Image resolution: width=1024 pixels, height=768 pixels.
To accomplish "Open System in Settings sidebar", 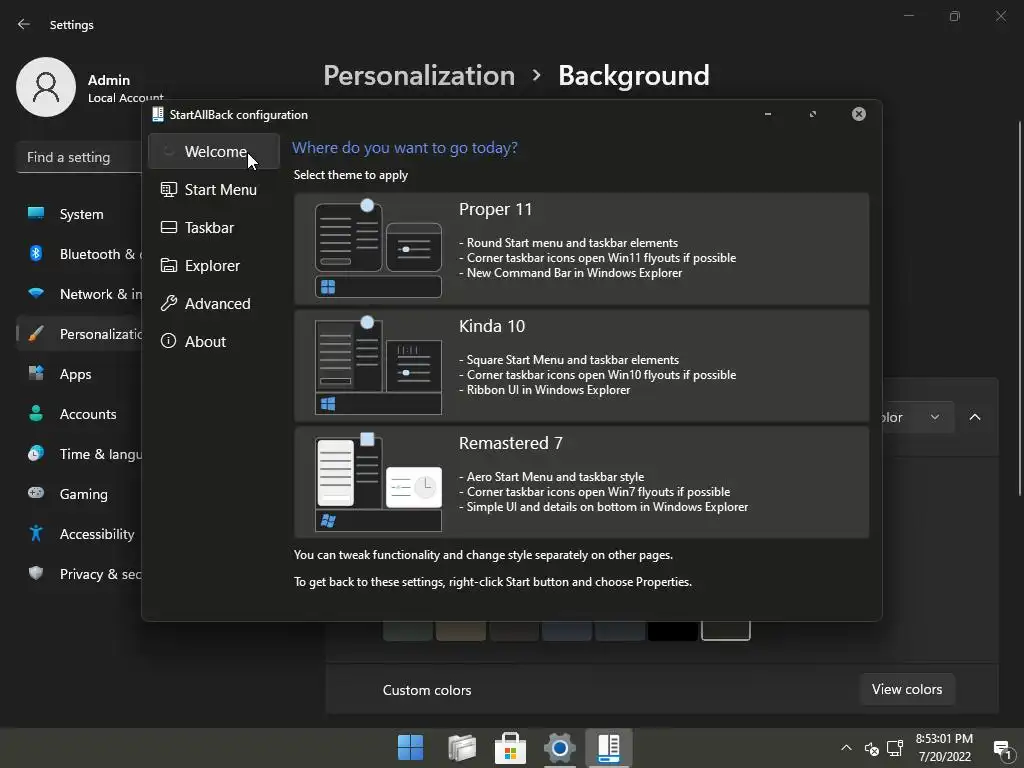I will [x=78, y=214].
